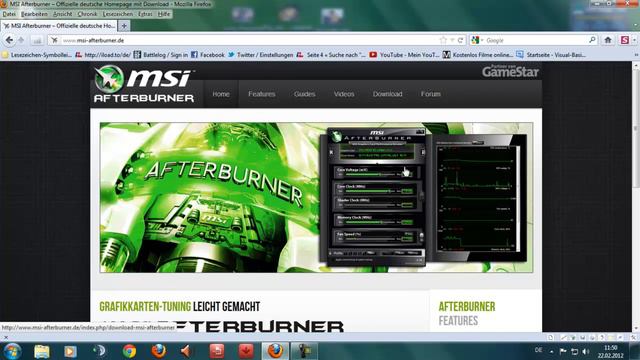The width and height of the screenshot is (640, 360).
Task: Open the Bearbeiten menu
Action: 34,14
